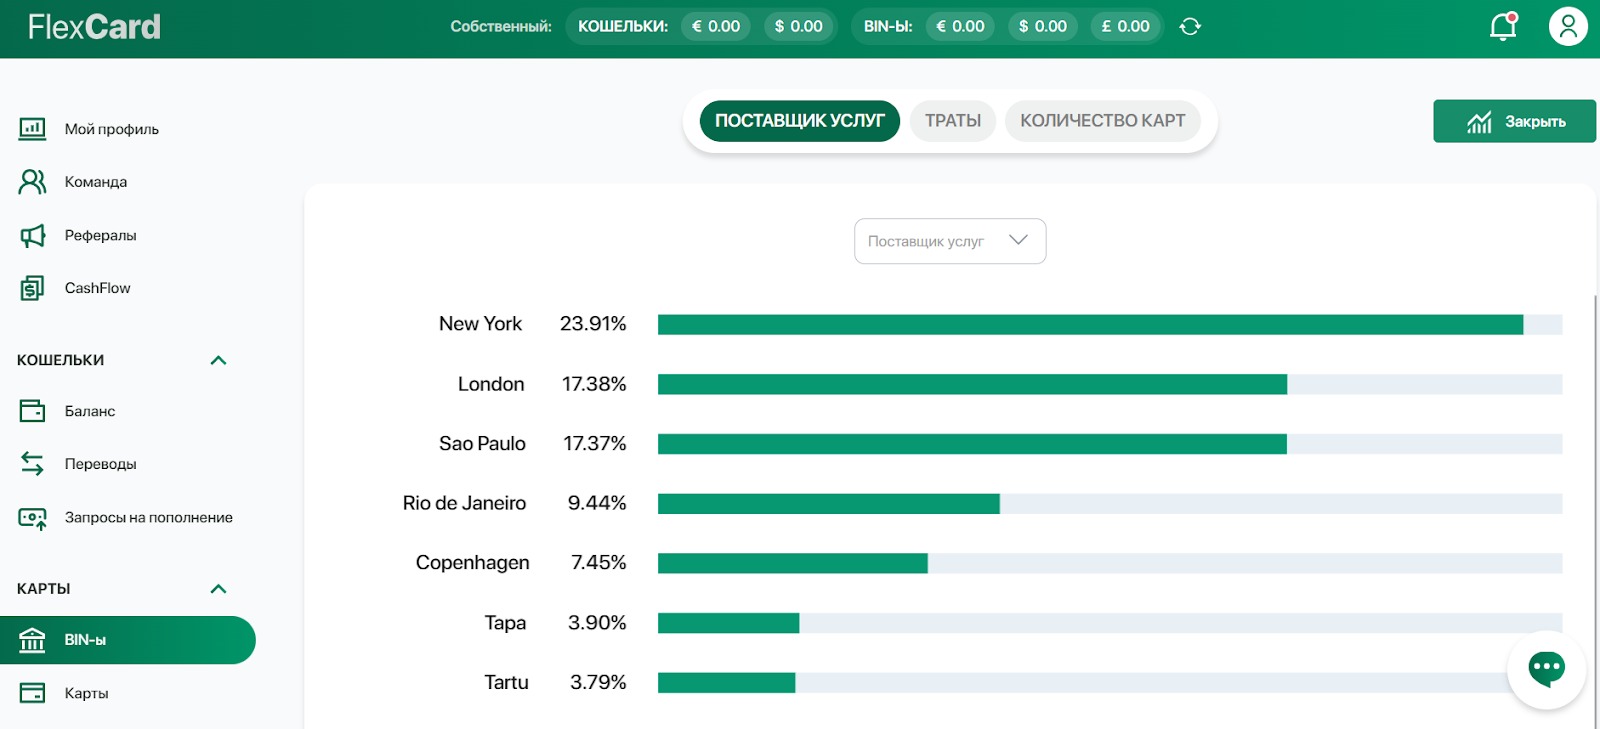This screenshot has width=1600, height=729.
Task: Click the Рефералы megaphone icon
Action: 32,235
